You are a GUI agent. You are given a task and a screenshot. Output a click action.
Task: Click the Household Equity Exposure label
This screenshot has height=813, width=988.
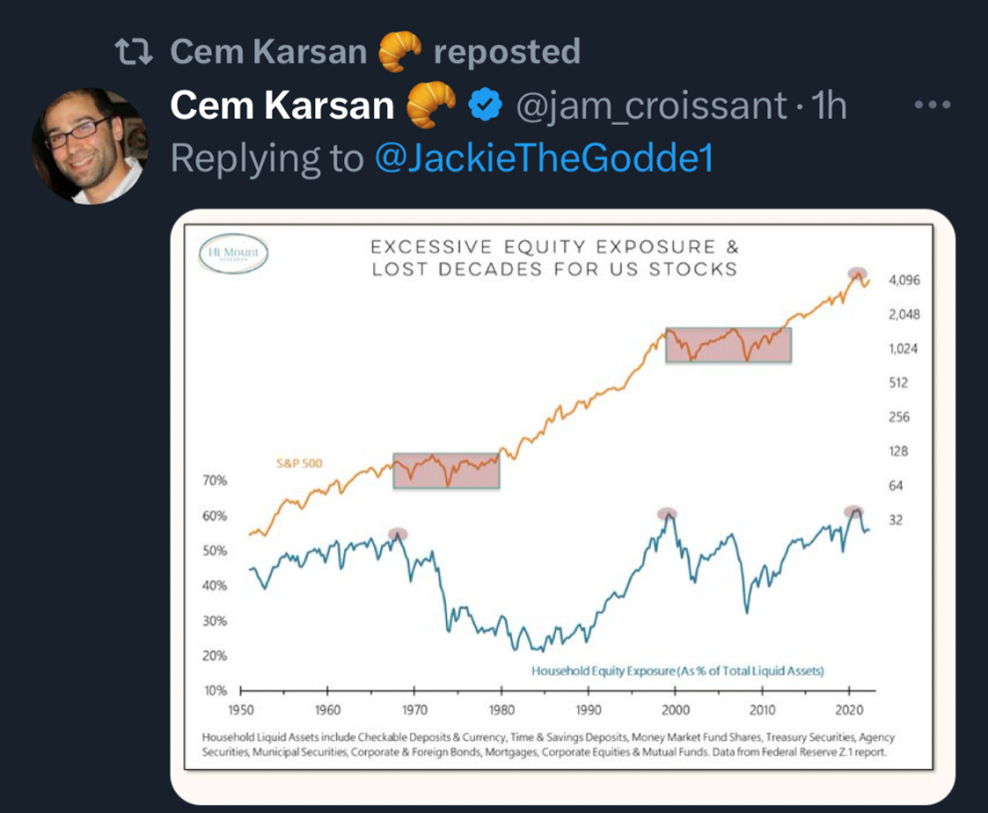click(x=685, y=669)
